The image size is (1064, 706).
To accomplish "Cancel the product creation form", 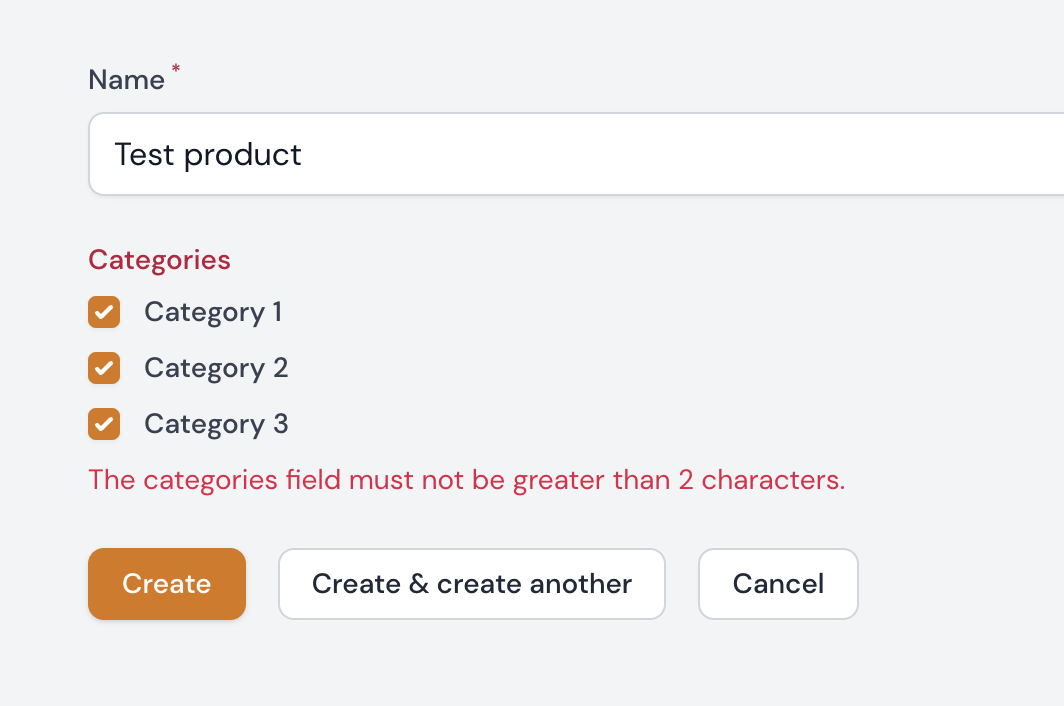I will coord(778,584).
